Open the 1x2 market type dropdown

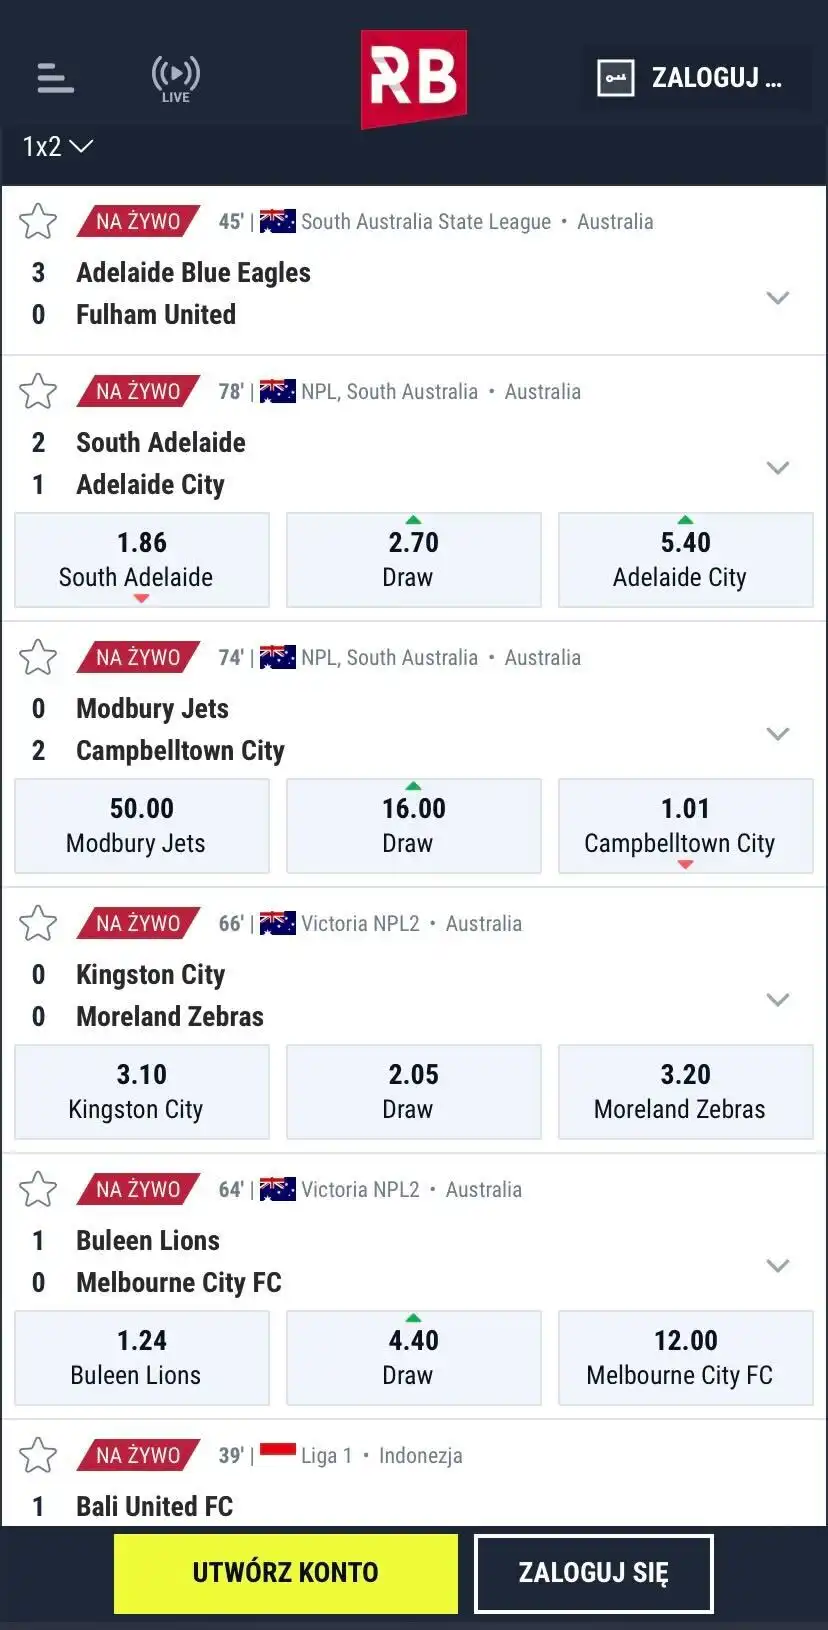tap(58, 147)
